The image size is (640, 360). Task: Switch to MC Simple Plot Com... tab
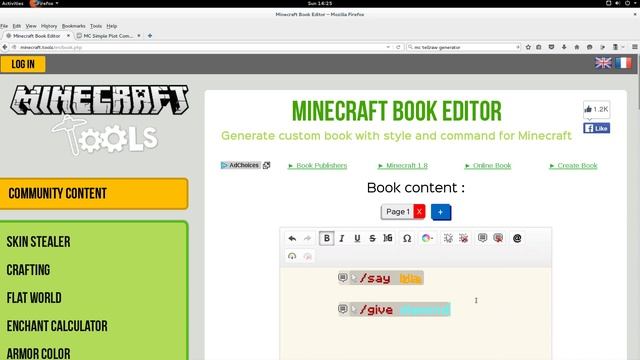[x=108, y=36]
